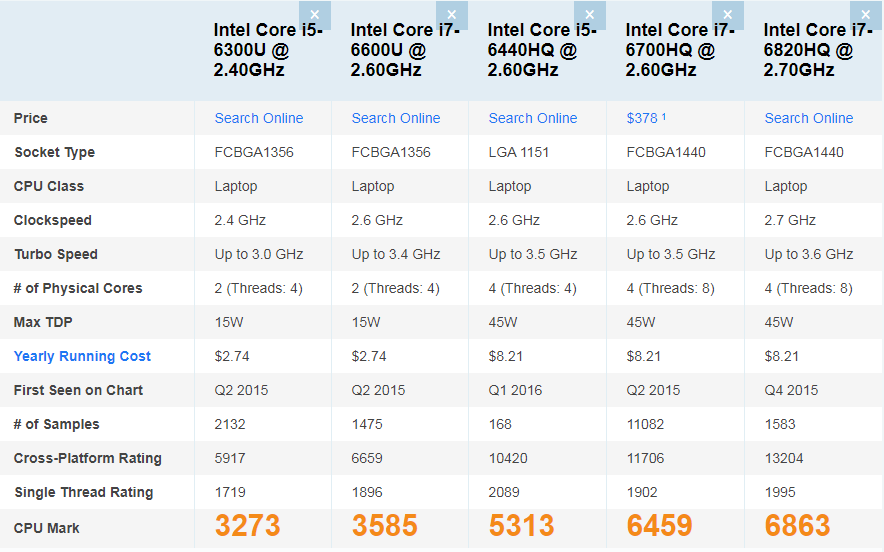The image size is (884, 552).
Task: Remove Intel Core i7-6700HQ column with X icon
Action: pyautogui.click(x=727, y=15)
